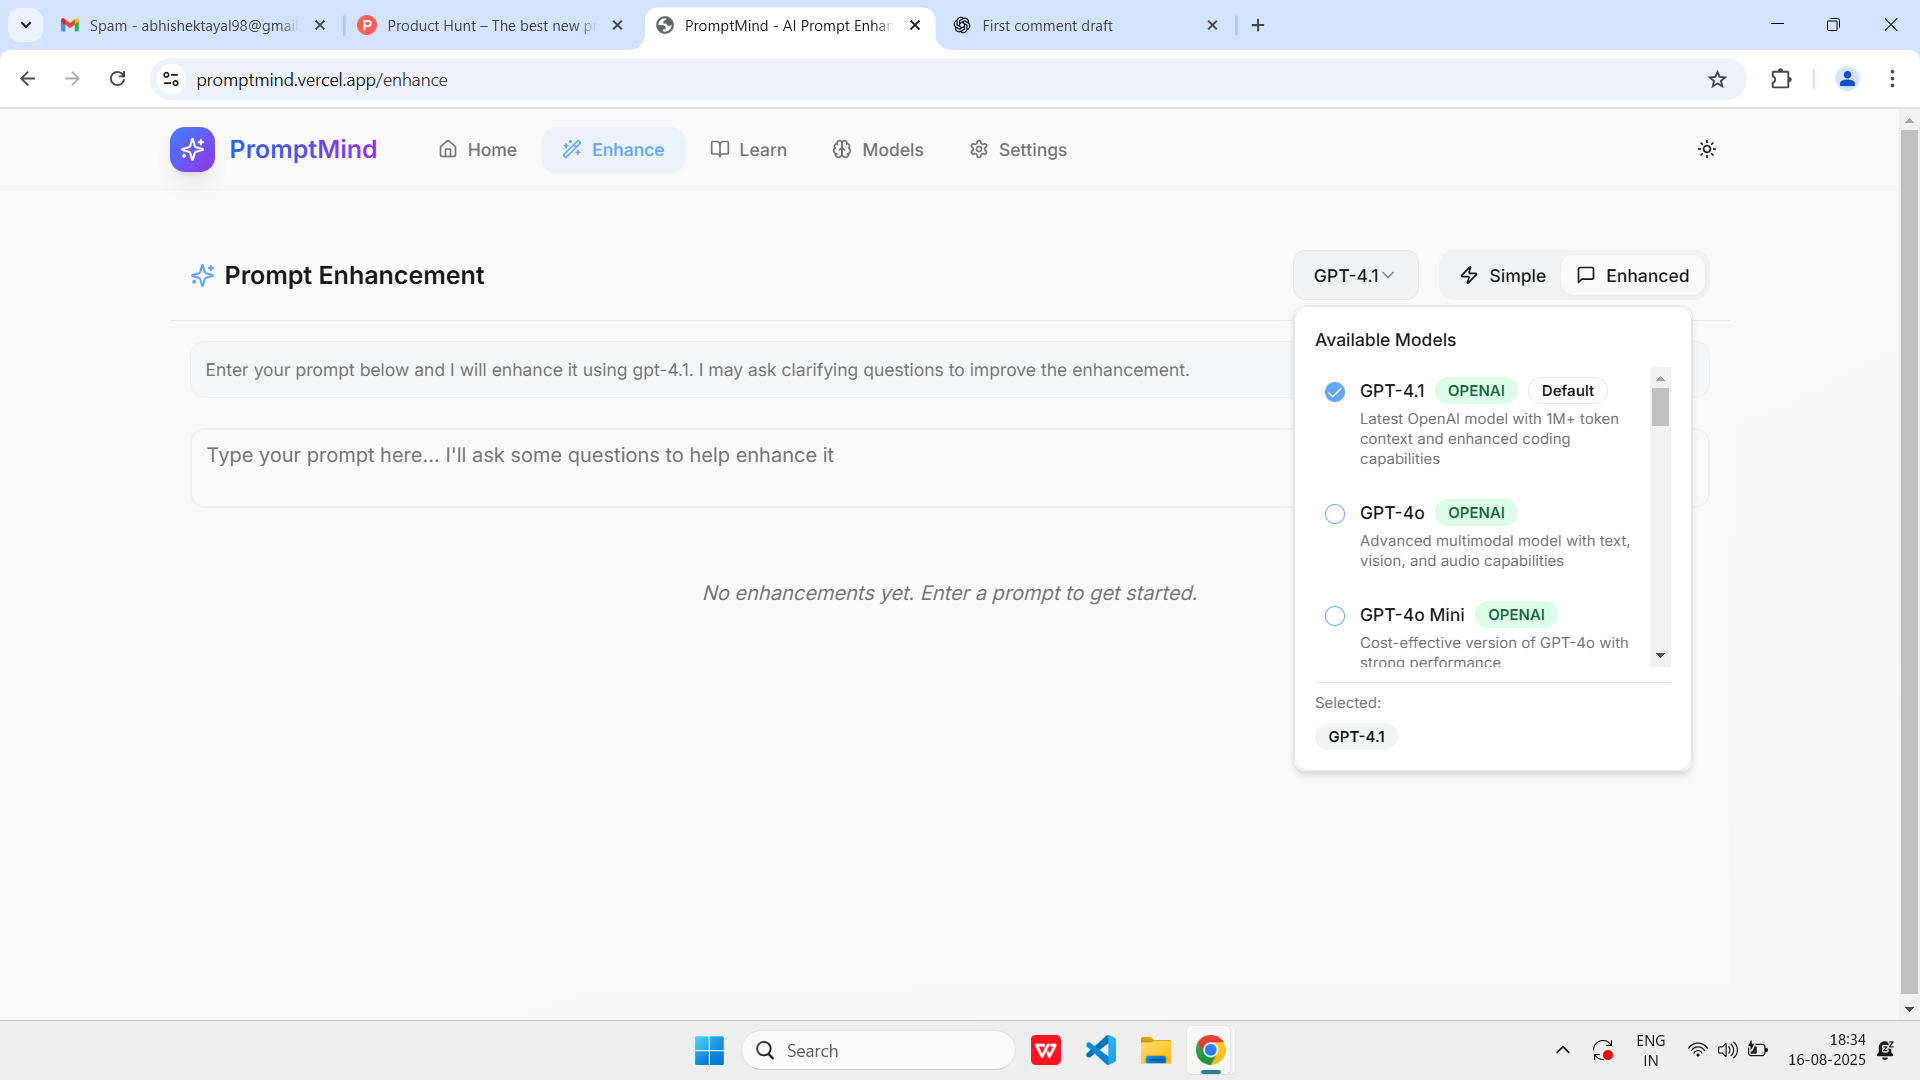This screenshot has height=1080, width=1920.
Task: Click the Enhance magic wand icon
Action: [572, 149]
